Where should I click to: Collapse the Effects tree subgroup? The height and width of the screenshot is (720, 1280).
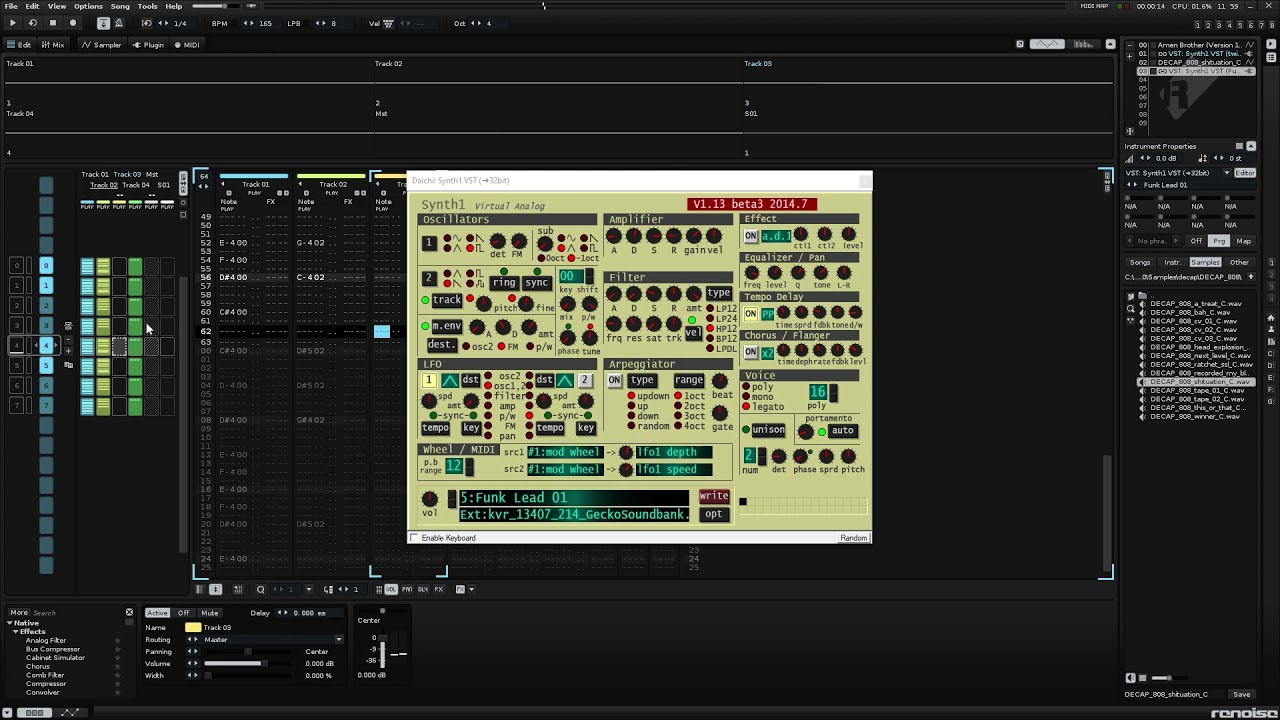point(15,632)
